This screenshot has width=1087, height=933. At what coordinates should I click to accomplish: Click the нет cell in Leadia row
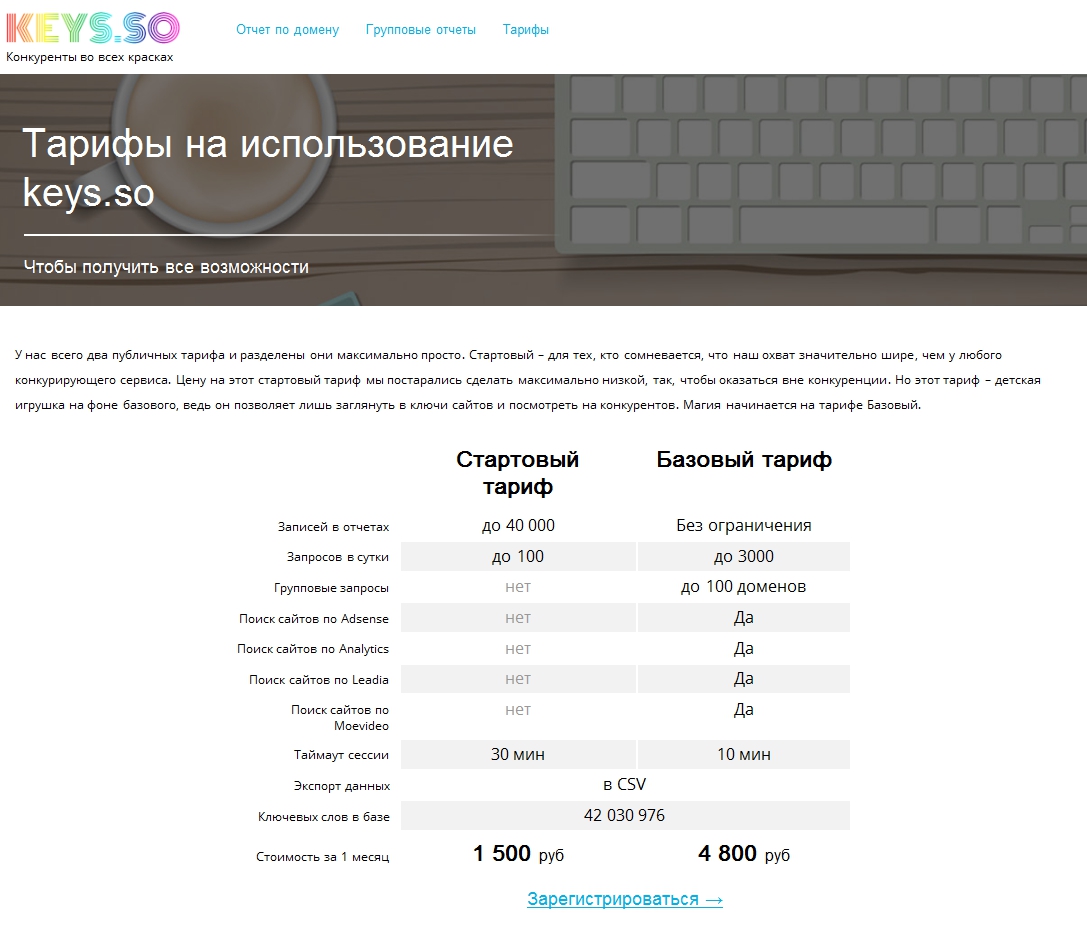(518, 679)
